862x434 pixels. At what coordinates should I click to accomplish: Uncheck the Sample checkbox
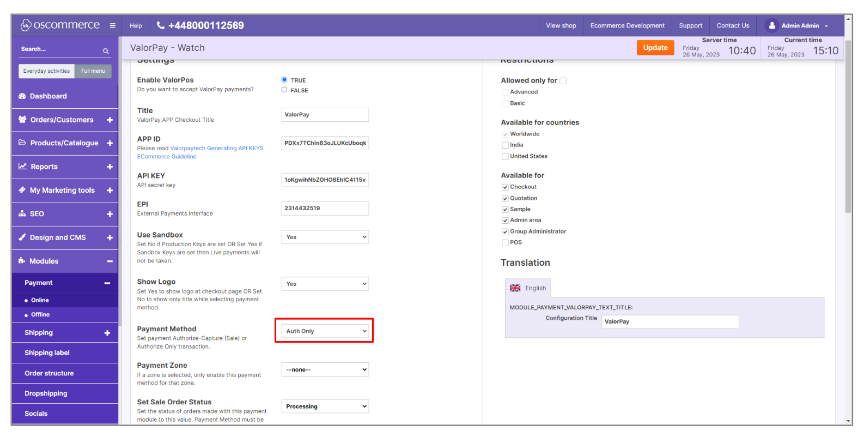(505, 209)
